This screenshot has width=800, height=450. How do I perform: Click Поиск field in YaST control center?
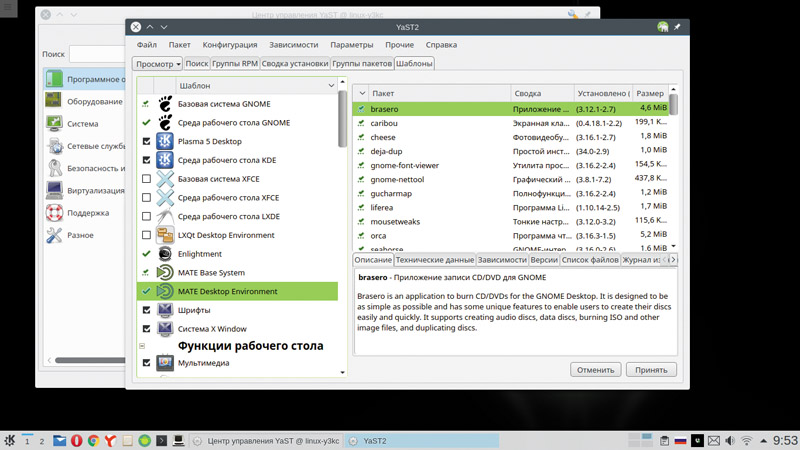tap(97, 54)
